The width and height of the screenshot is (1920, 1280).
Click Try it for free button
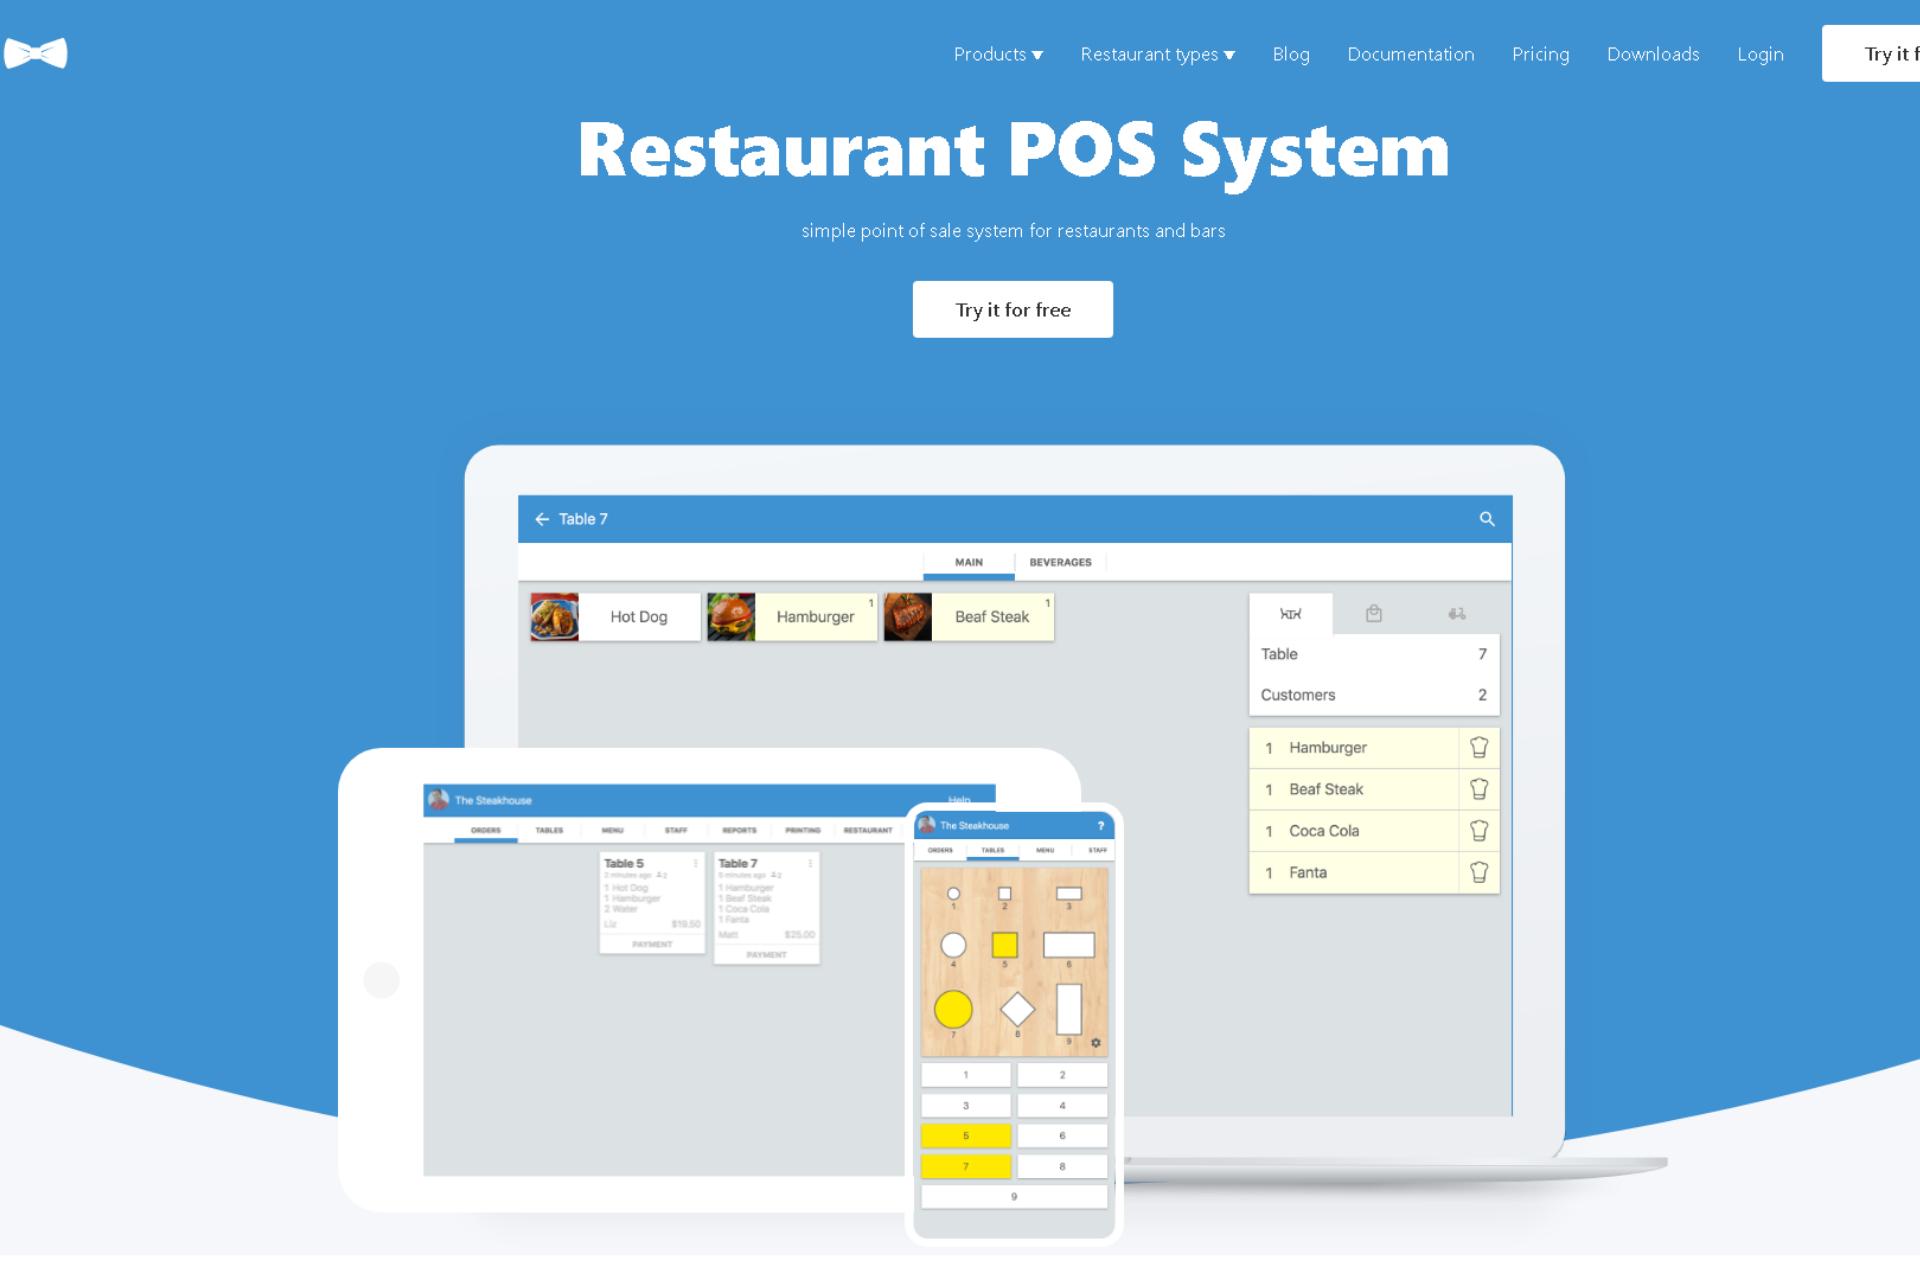click(1013, 309)
